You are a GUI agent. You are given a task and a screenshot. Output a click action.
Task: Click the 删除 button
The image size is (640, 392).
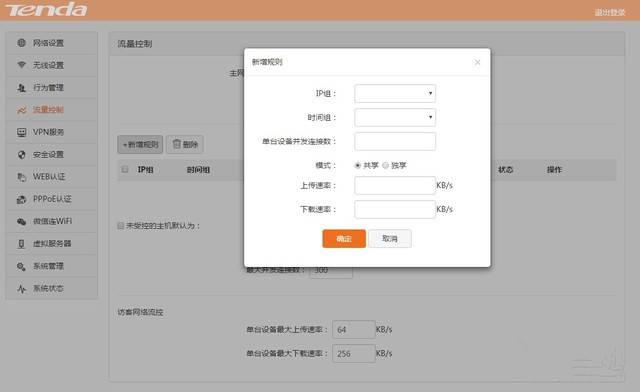pos(185,145)
